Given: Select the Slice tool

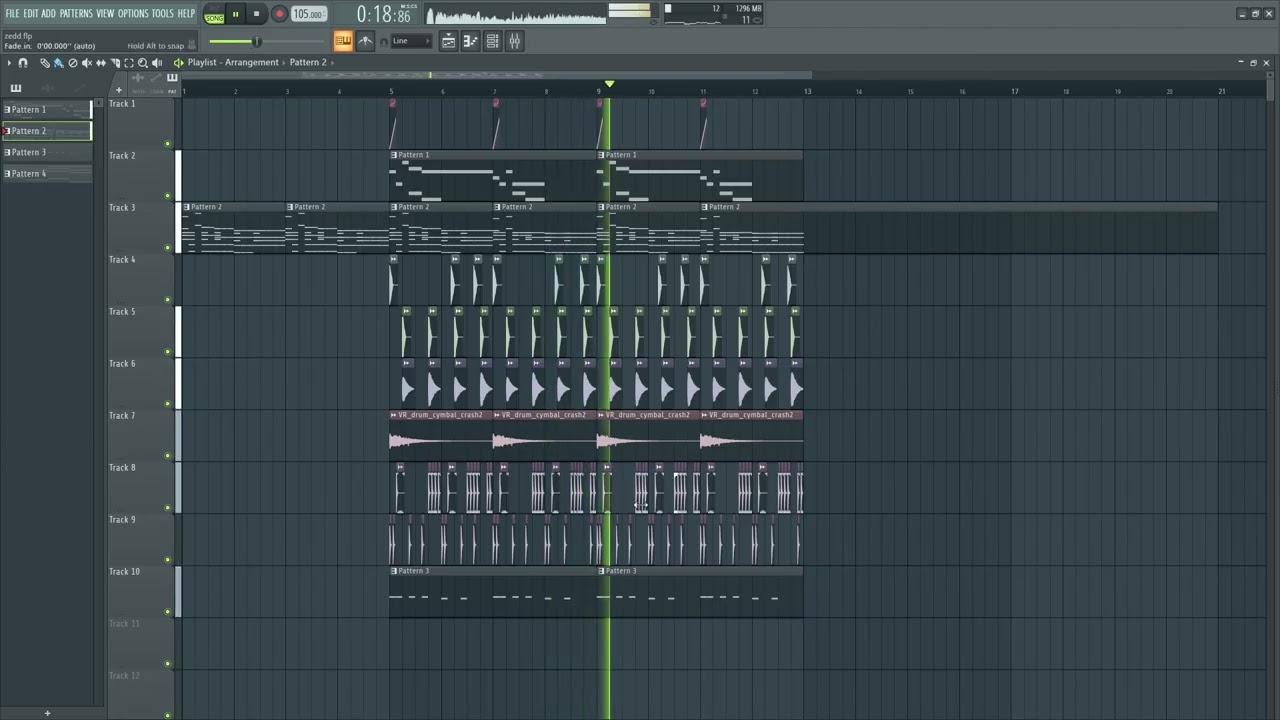Looking at the screenshot, I should click(115, 63).
